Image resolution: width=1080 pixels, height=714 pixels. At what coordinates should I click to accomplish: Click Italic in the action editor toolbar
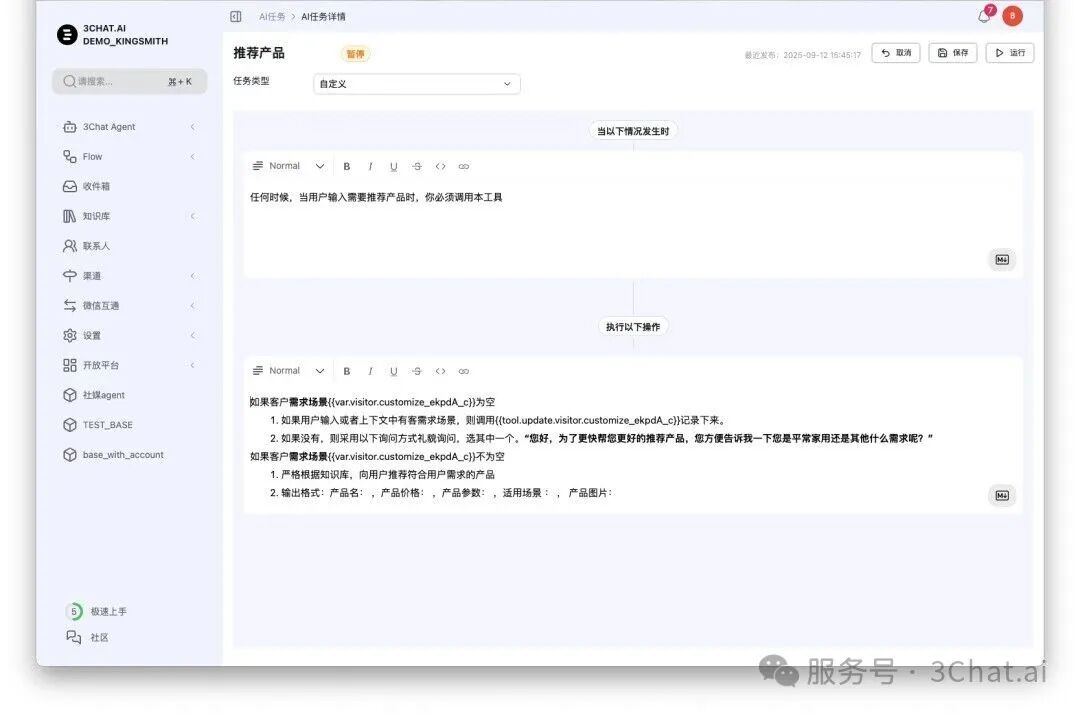pos(371,371)
